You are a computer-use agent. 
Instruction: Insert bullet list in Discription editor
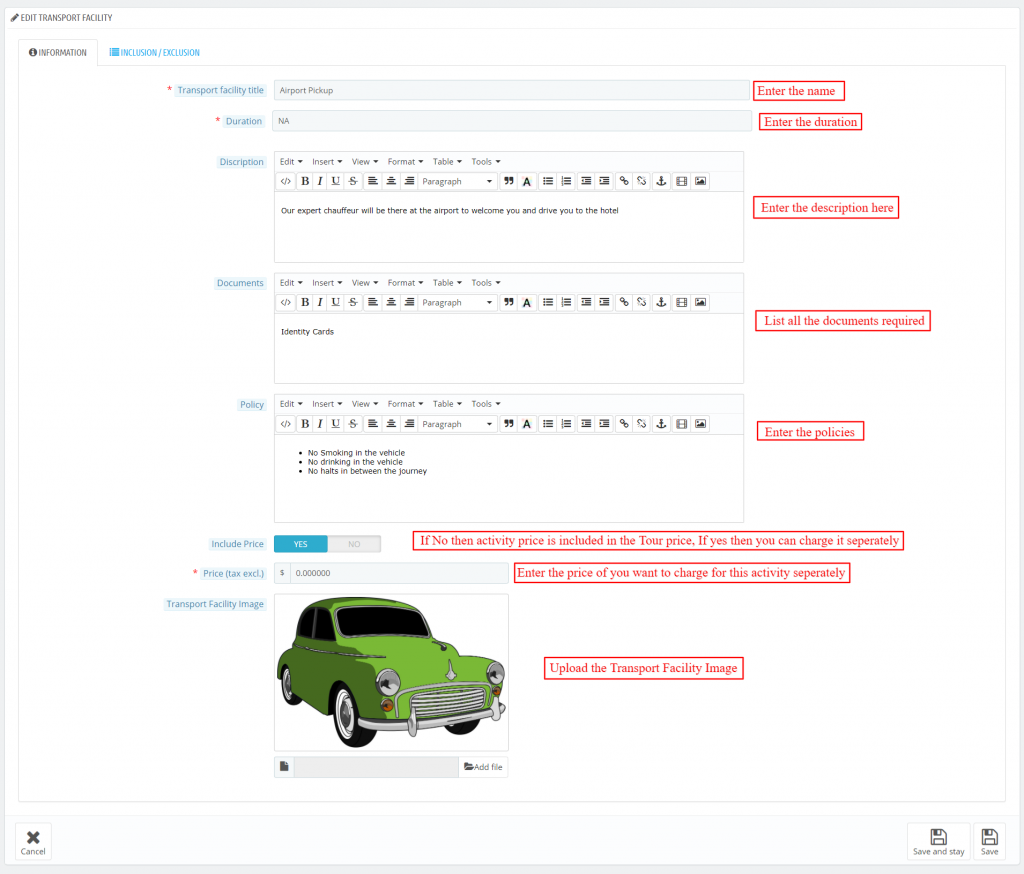(548, 181)
